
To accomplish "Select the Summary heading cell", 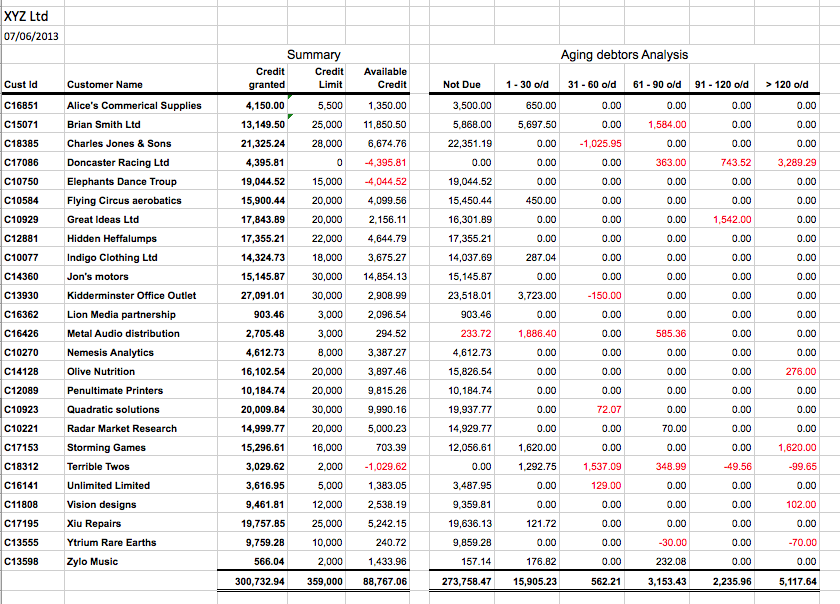I will coord(313,55).
